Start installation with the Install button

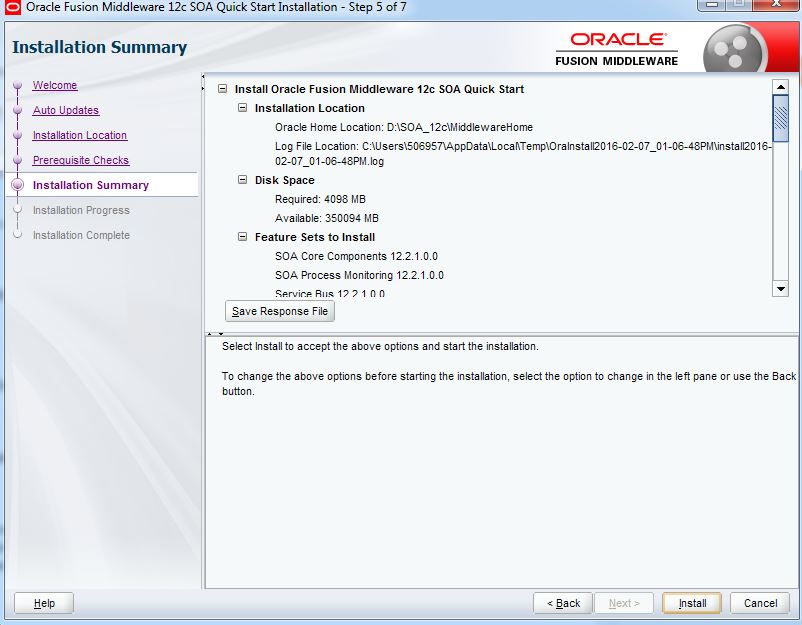(x=691, y=603)
